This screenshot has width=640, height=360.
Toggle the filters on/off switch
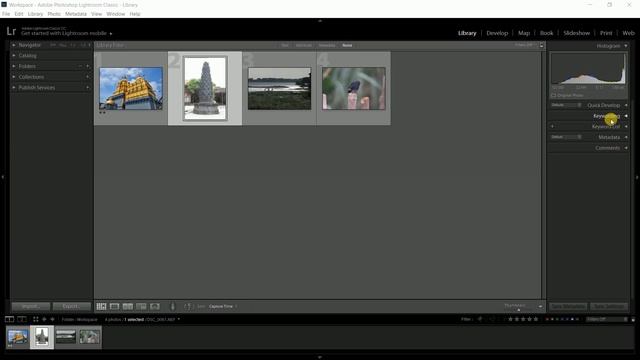[633, 320]
